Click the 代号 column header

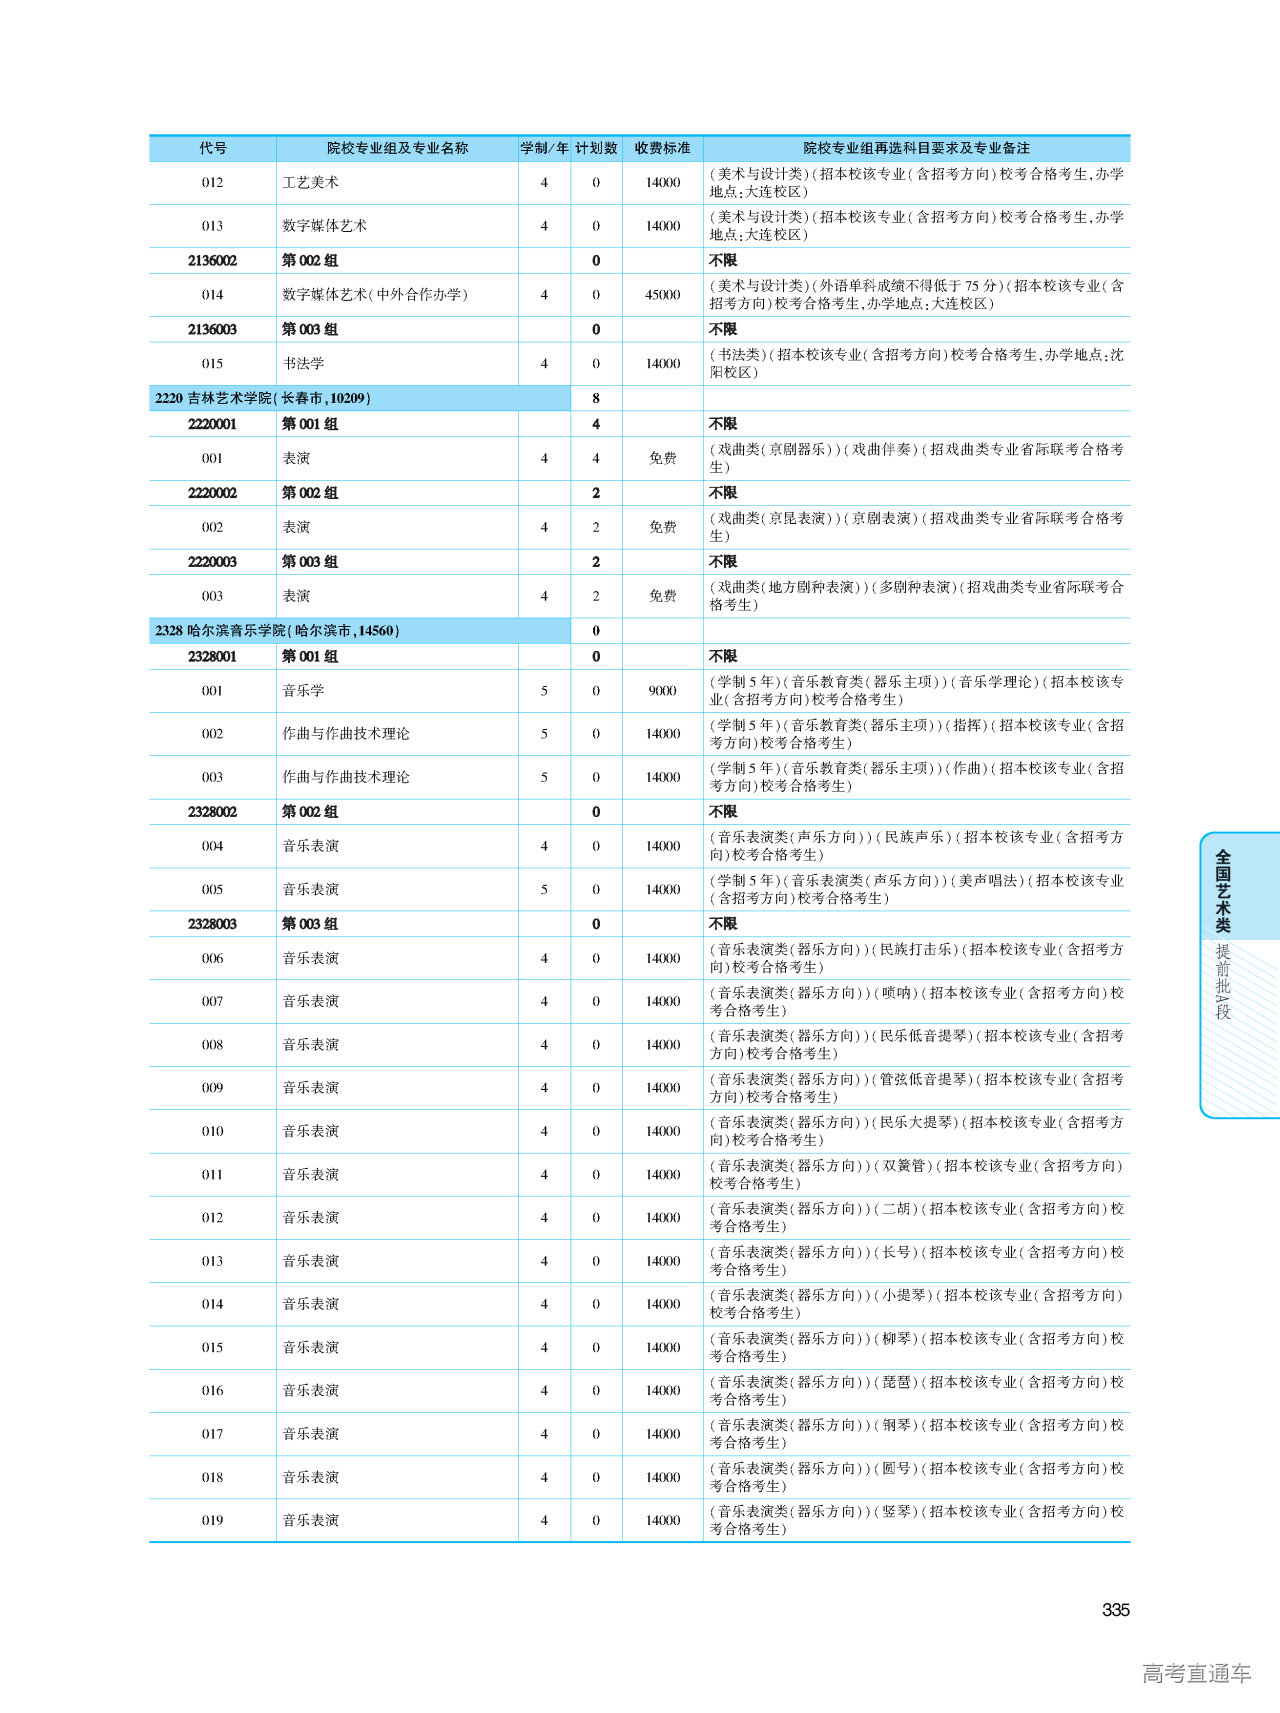click(x=212, y=148)
